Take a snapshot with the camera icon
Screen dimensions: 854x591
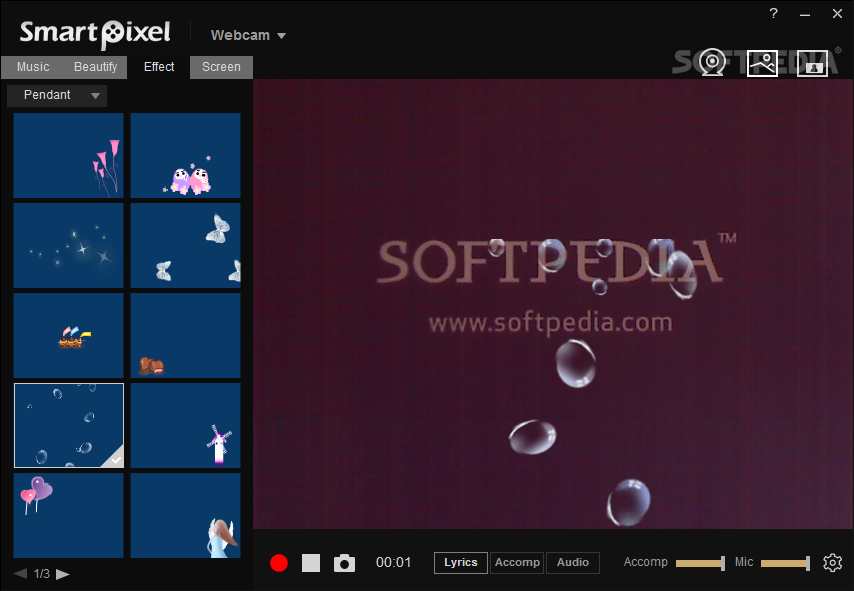344,563
